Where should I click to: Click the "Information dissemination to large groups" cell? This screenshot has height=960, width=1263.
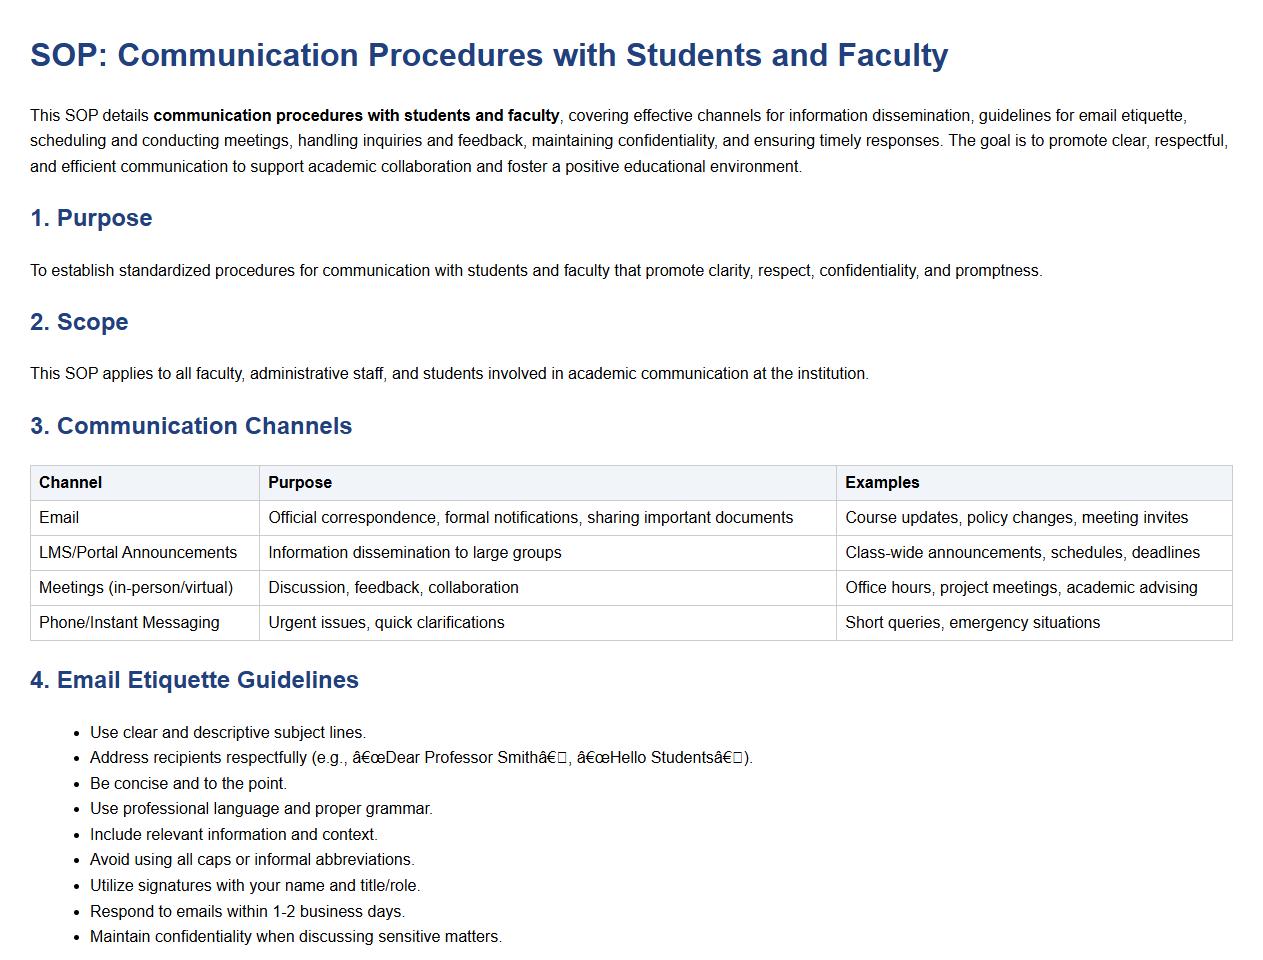[415, 552]
